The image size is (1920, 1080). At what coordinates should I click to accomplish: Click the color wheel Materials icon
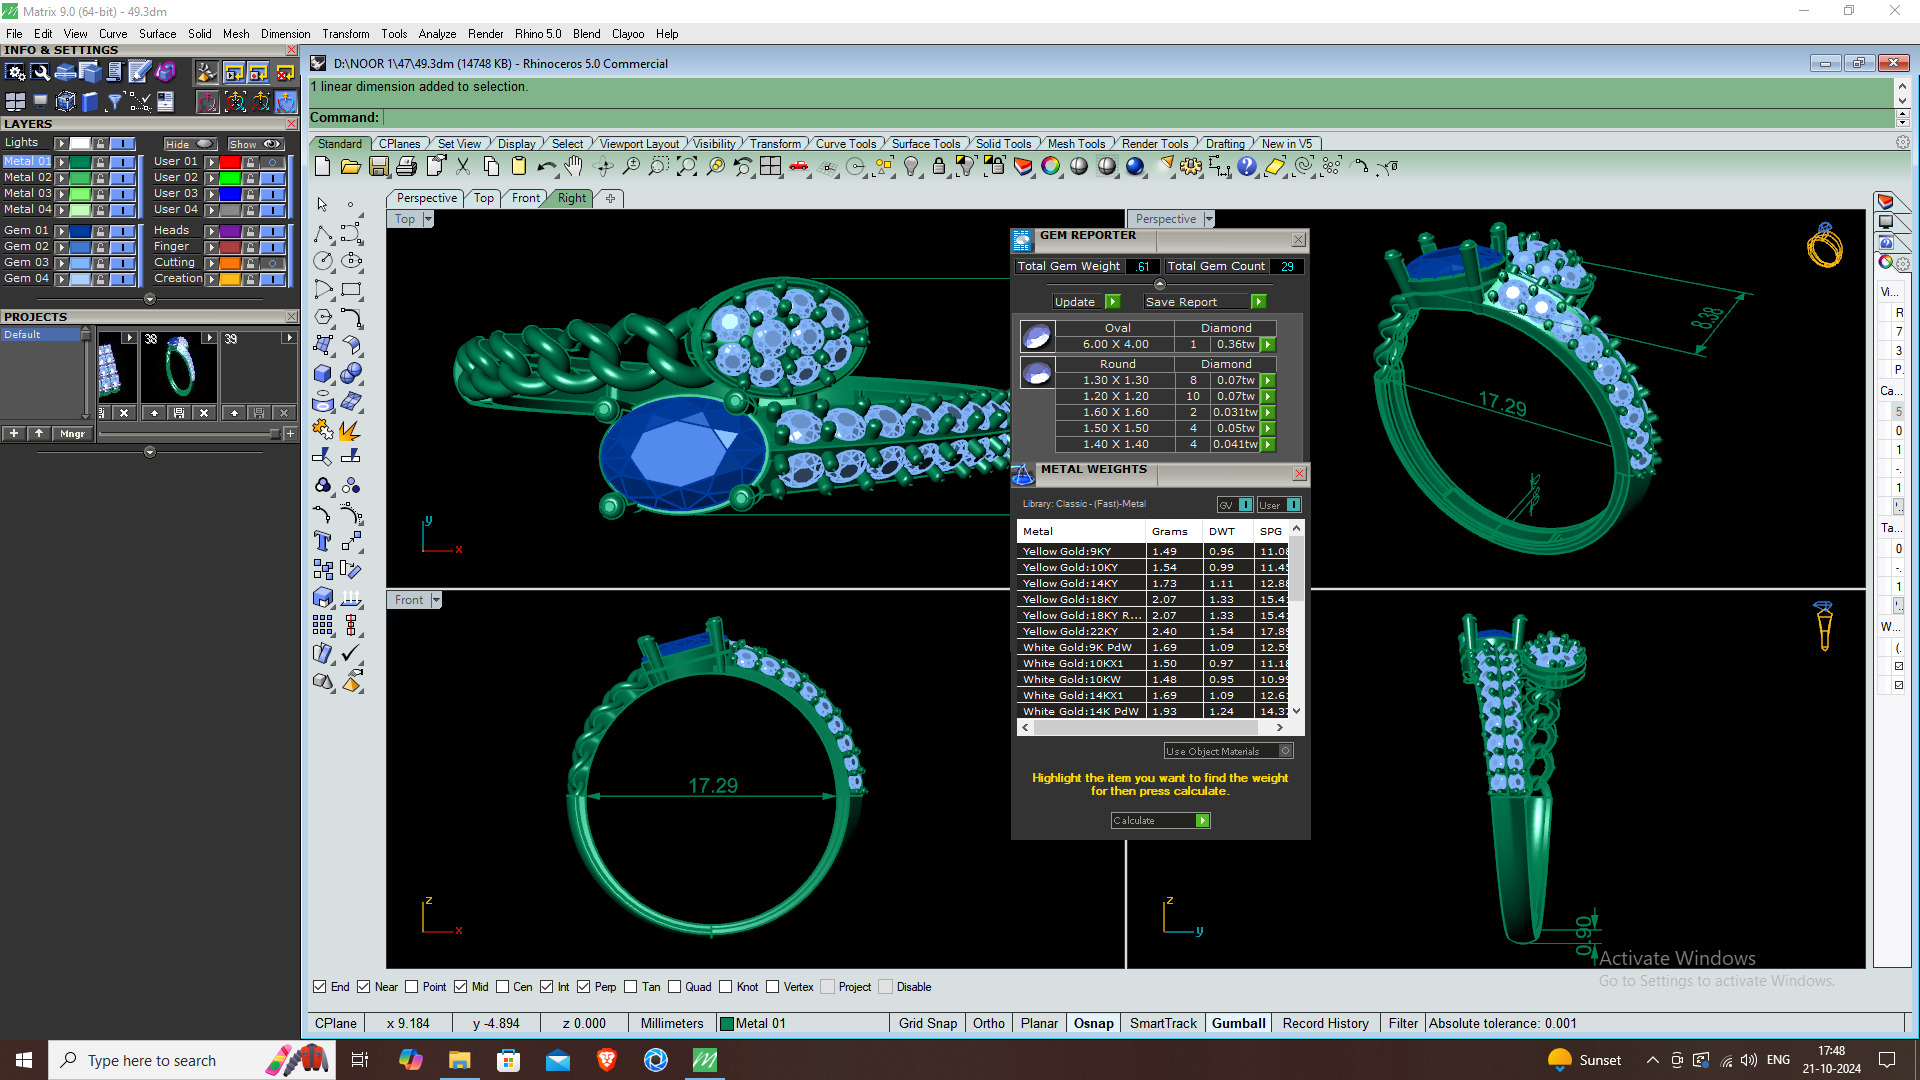point(1051,167)
